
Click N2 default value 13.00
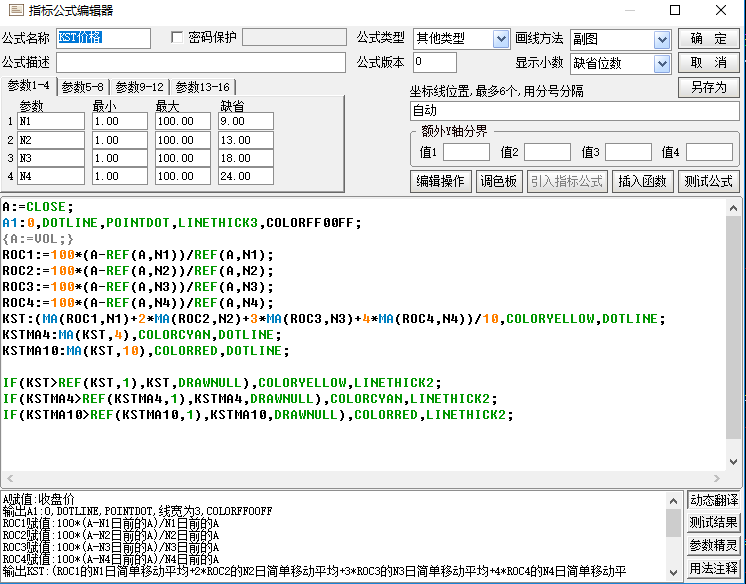pyautogui.click(x=246, y=140)
